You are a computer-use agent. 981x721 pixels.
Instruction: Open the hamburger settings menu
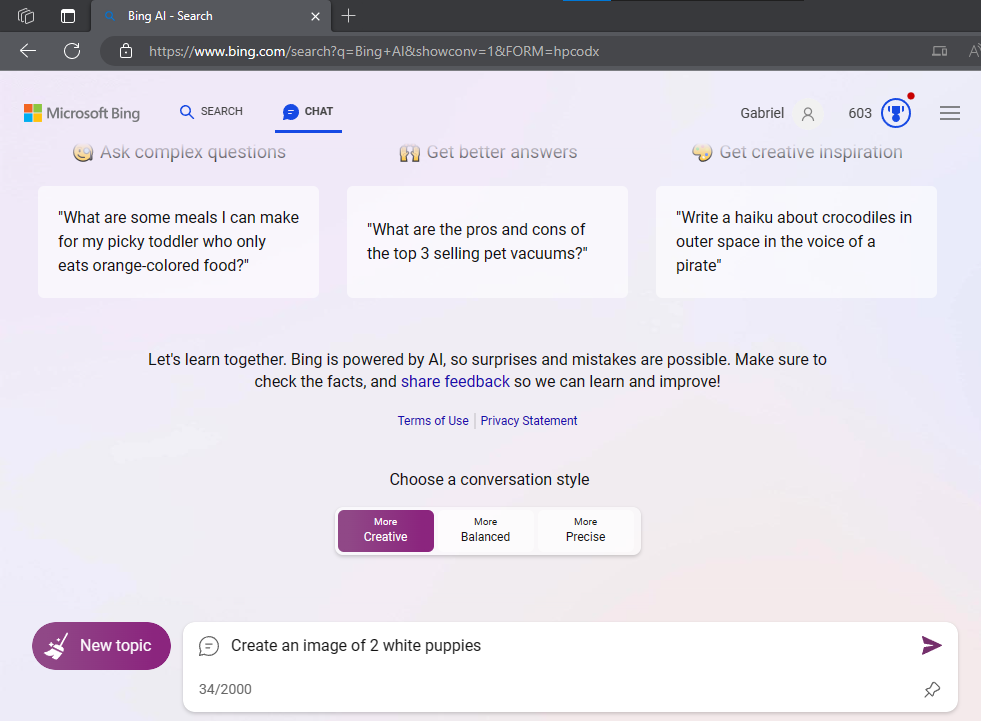(x=949, y=113)
